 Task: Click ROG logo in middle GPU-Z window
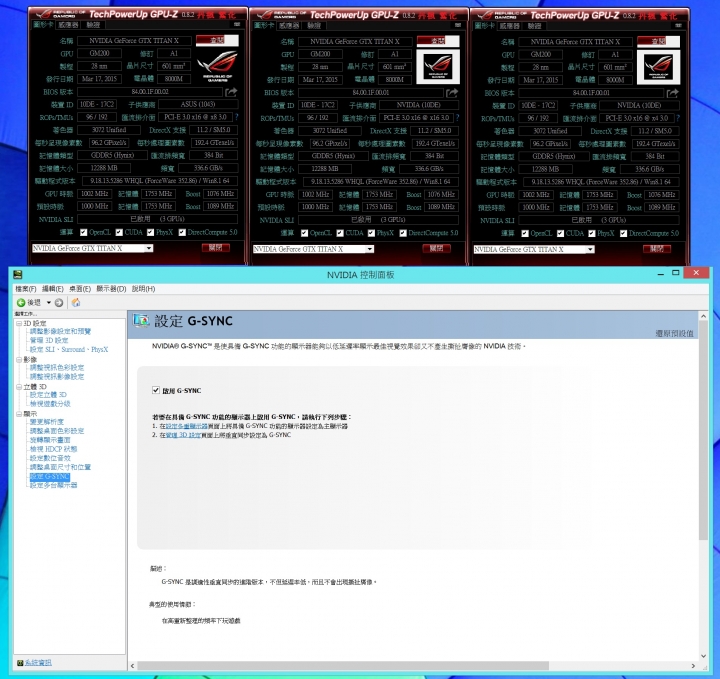pos(438,67)
